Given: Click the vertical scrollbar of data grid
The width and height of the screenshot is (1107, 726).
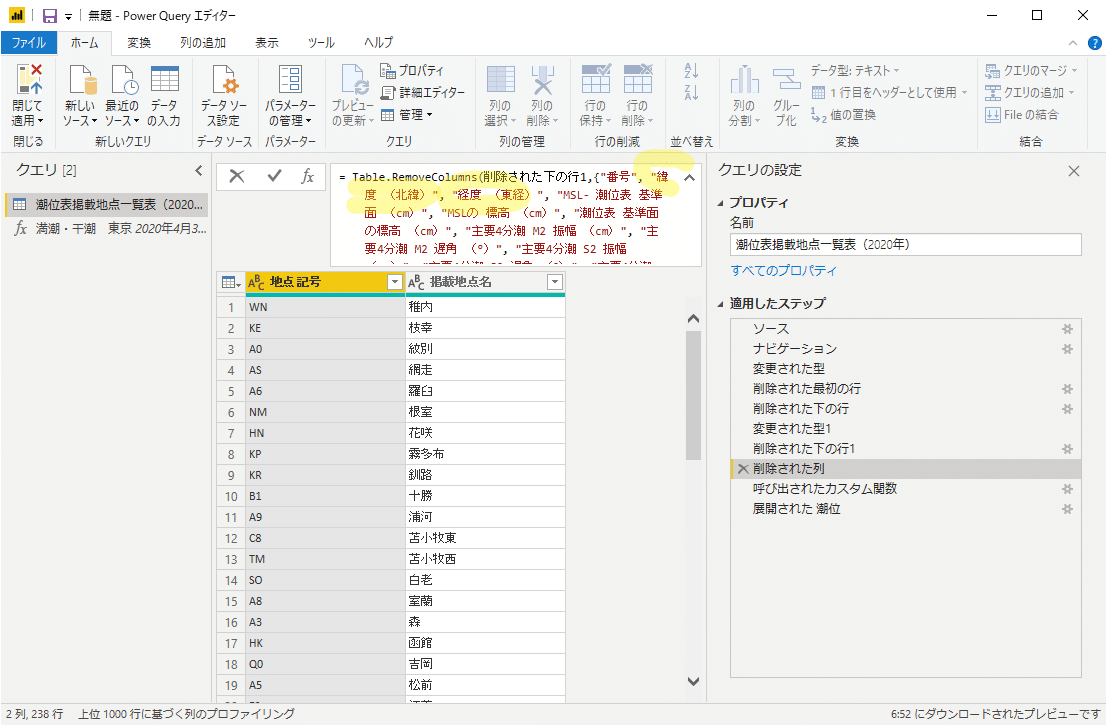Looking at the screenshot, I should click(x=693, y=395).
